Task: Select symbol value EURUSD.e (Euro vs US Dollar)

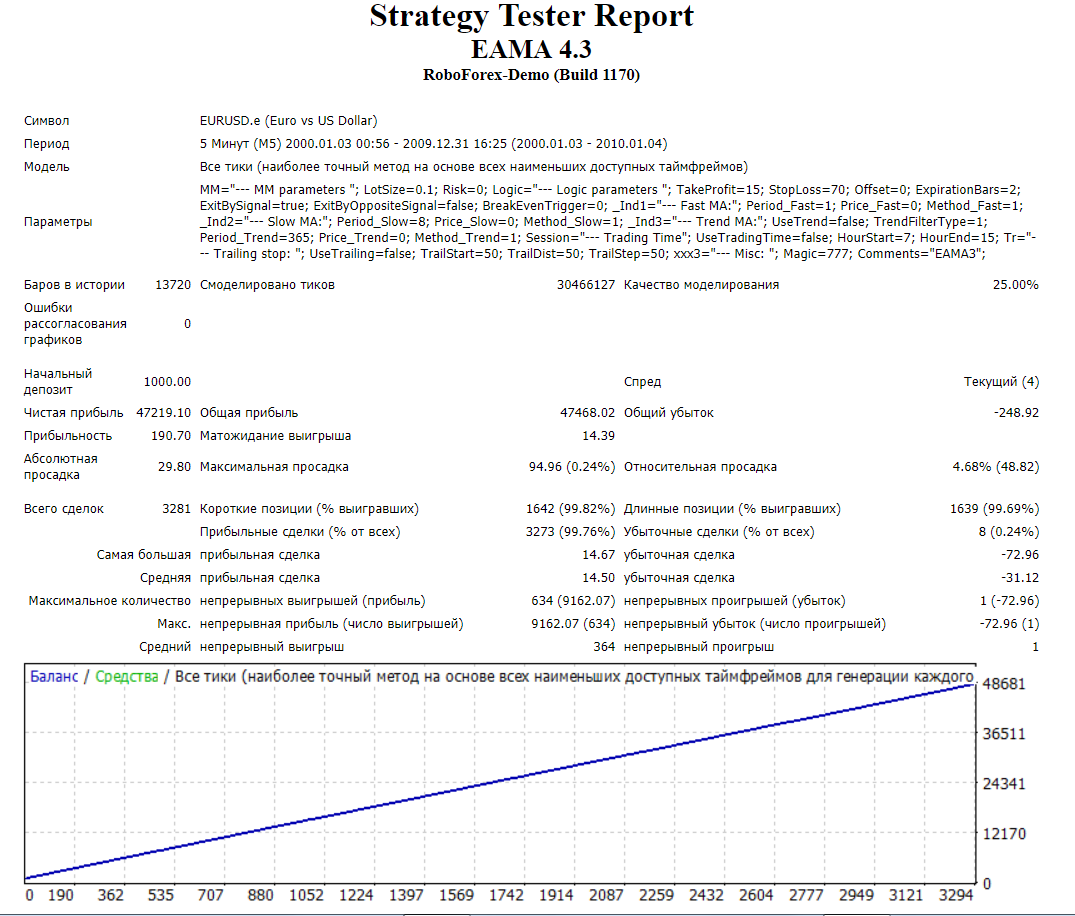Action: [x=289, y=121]
